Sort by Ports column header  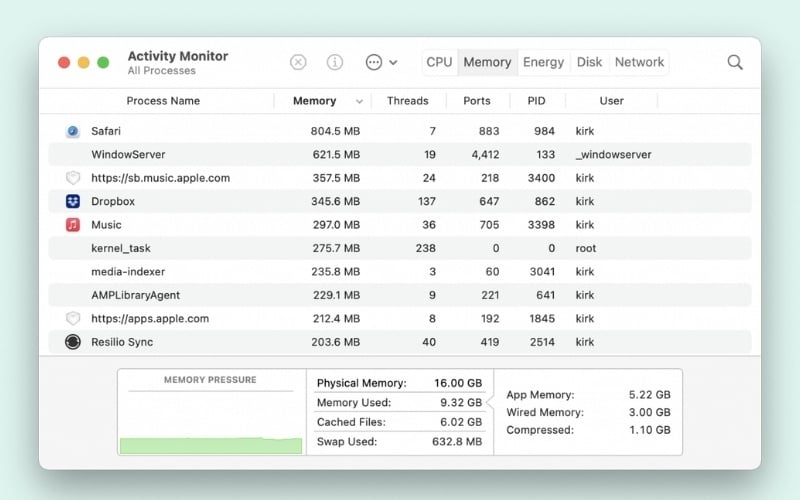click(x=477, y=101)
